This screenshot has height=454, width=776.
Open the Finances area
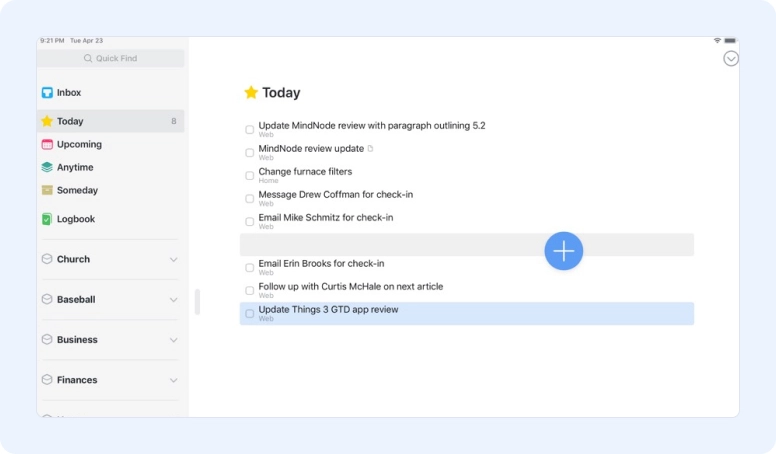[77, 380]
